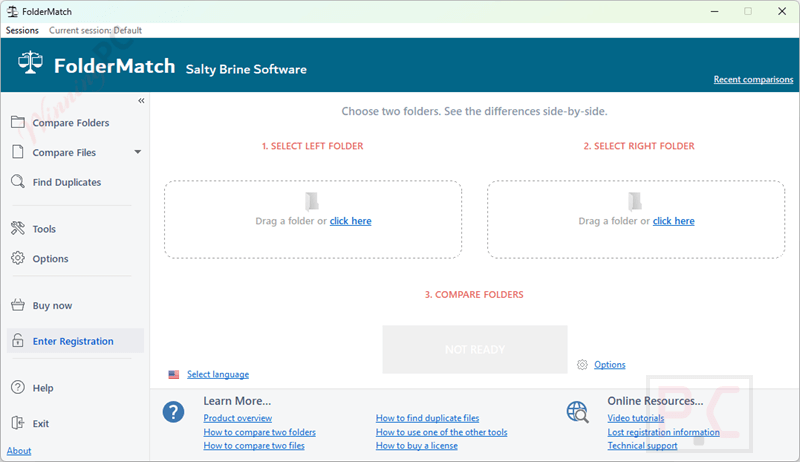Click the blue Learn More question icon

coord(173,412)
